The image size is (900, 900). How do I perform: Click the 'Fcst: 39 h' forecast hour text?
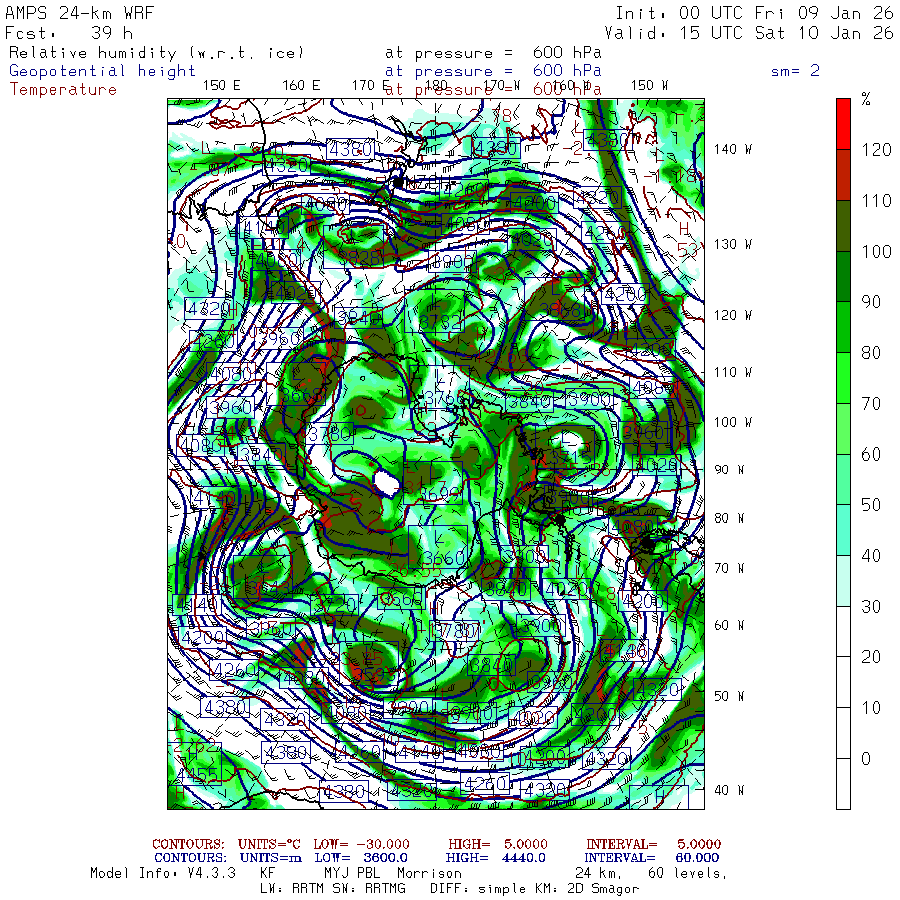pos(69,33)
